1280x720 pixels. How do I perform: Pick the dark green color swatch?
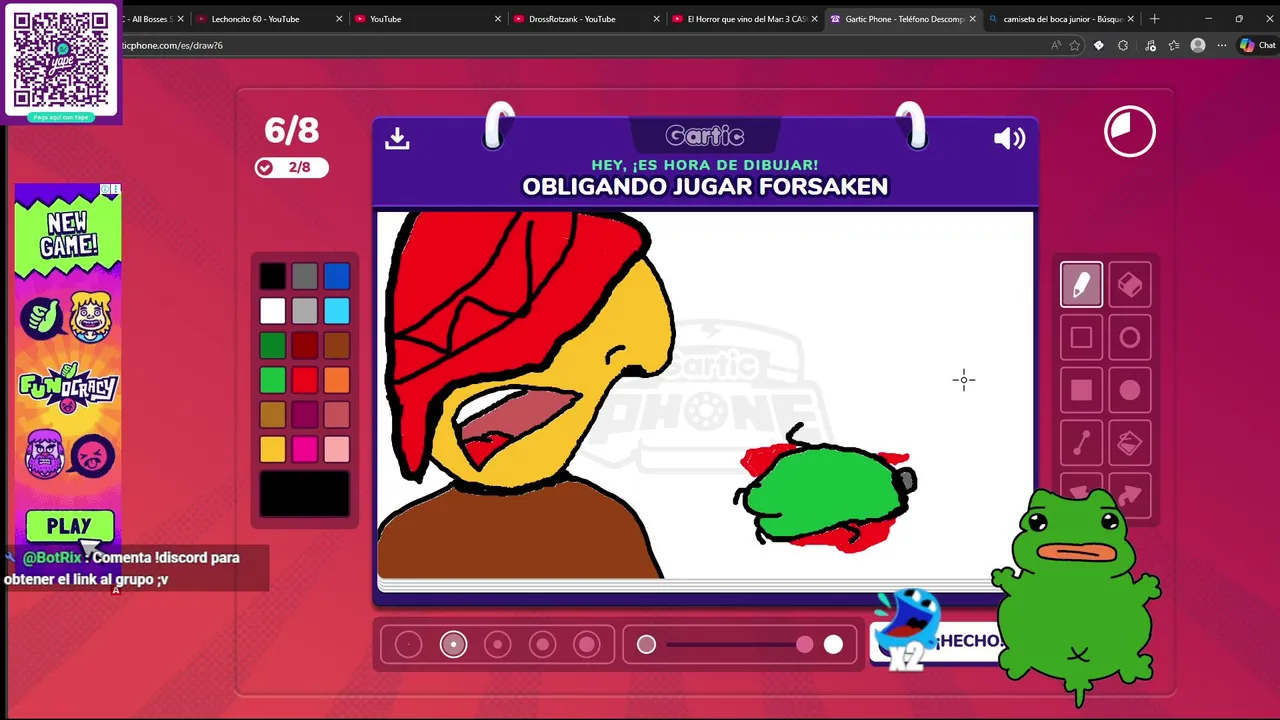pos(273,346)
